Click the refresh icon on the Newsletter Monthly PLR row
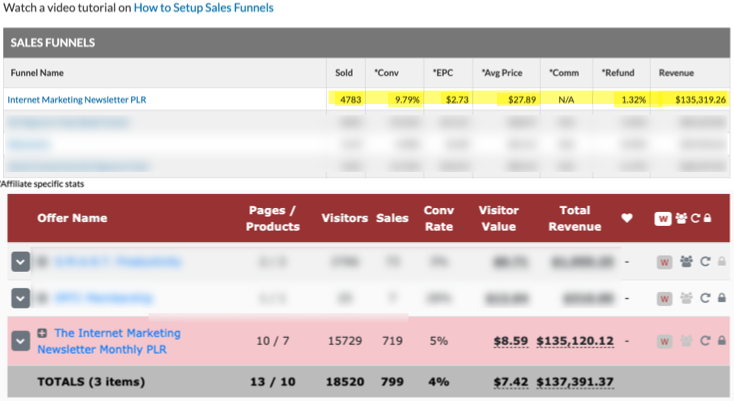 (705, 341)
